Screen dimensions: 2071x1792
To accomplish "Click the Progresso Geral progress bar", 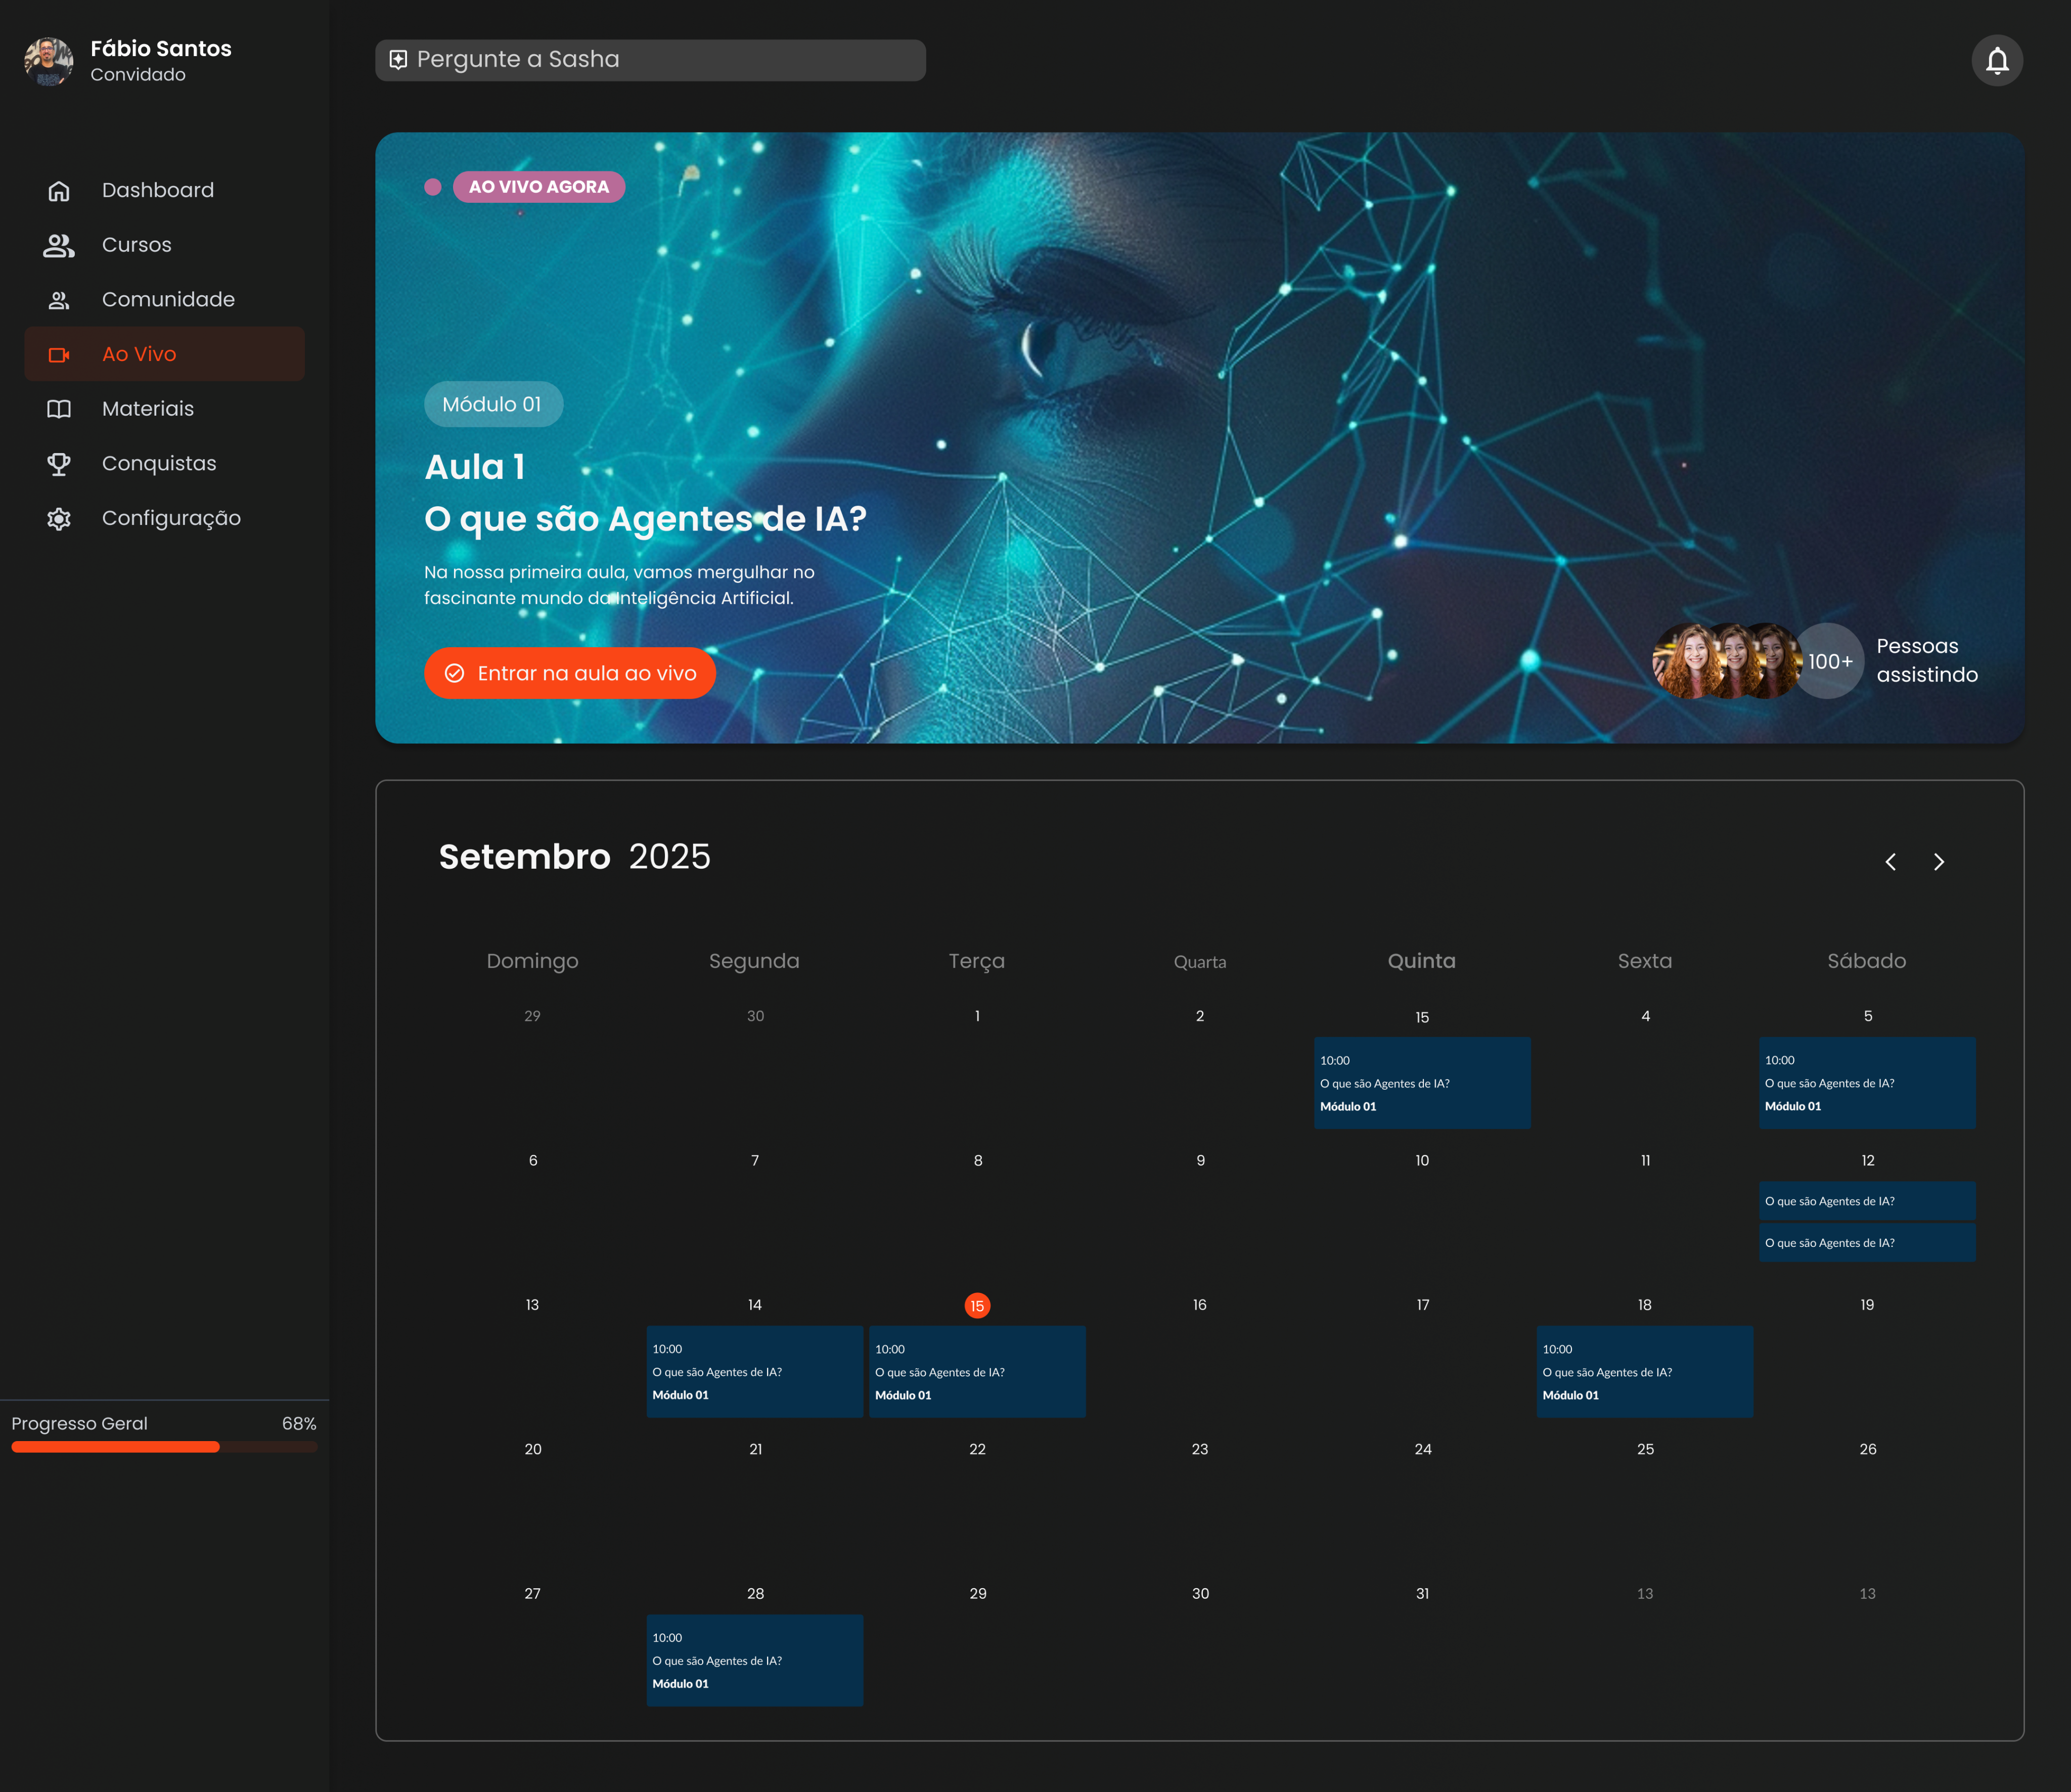I will click(x=164, y=1447).
